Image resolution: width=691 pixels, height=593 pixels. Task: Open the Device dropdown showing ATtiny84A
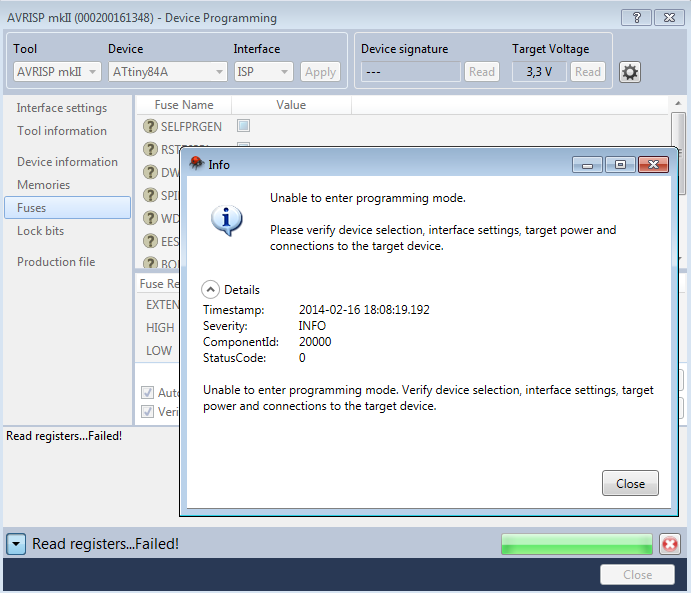pos(167,71)
